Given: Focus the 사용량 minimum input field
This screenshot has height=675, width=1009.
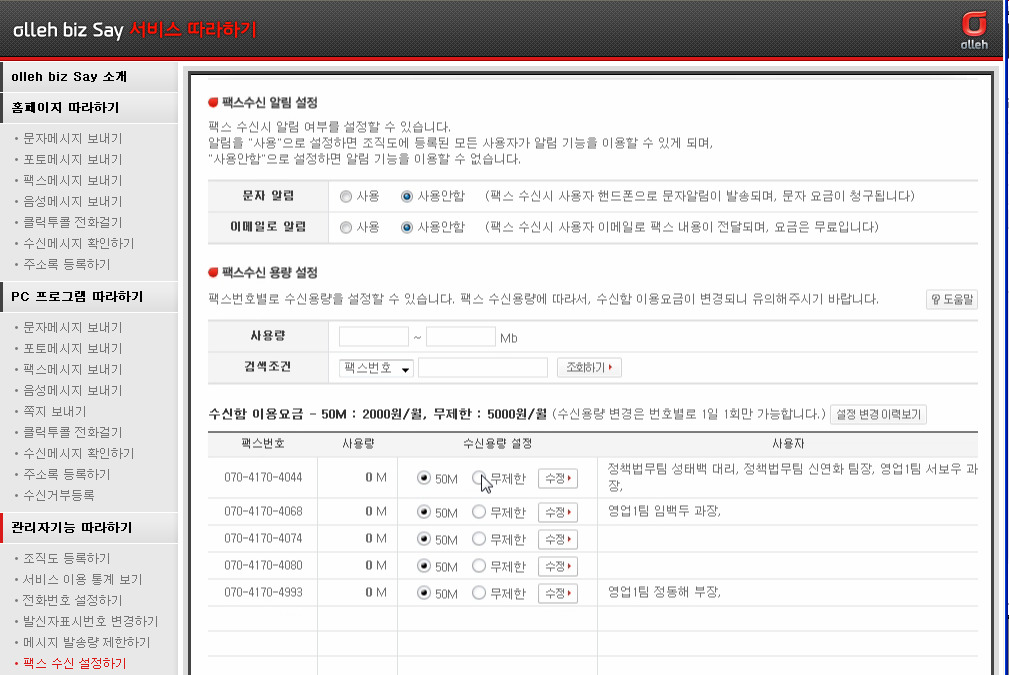Looking at the screenshot, I should (374, 337).
